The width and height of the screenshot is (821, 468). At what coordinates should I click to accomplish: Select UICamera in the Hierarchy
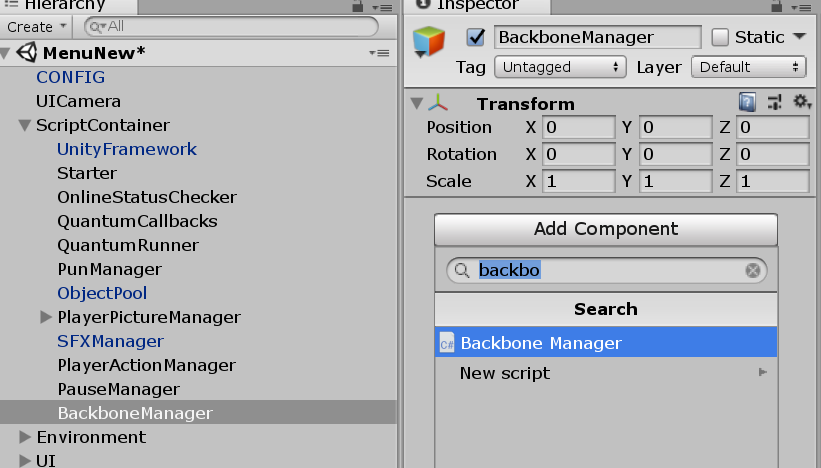coord(78,101)
